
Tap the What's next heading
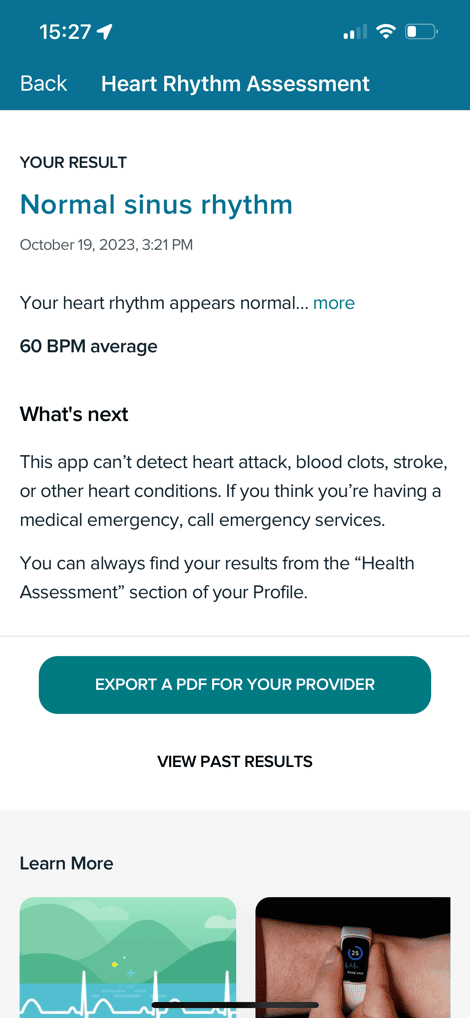[x=74, y=414]
